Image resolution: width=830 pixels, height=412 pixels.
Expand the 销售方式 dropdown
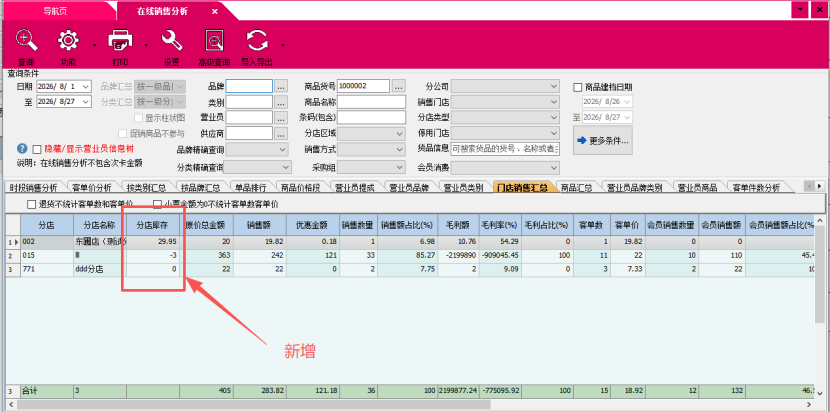coord(400,150)
